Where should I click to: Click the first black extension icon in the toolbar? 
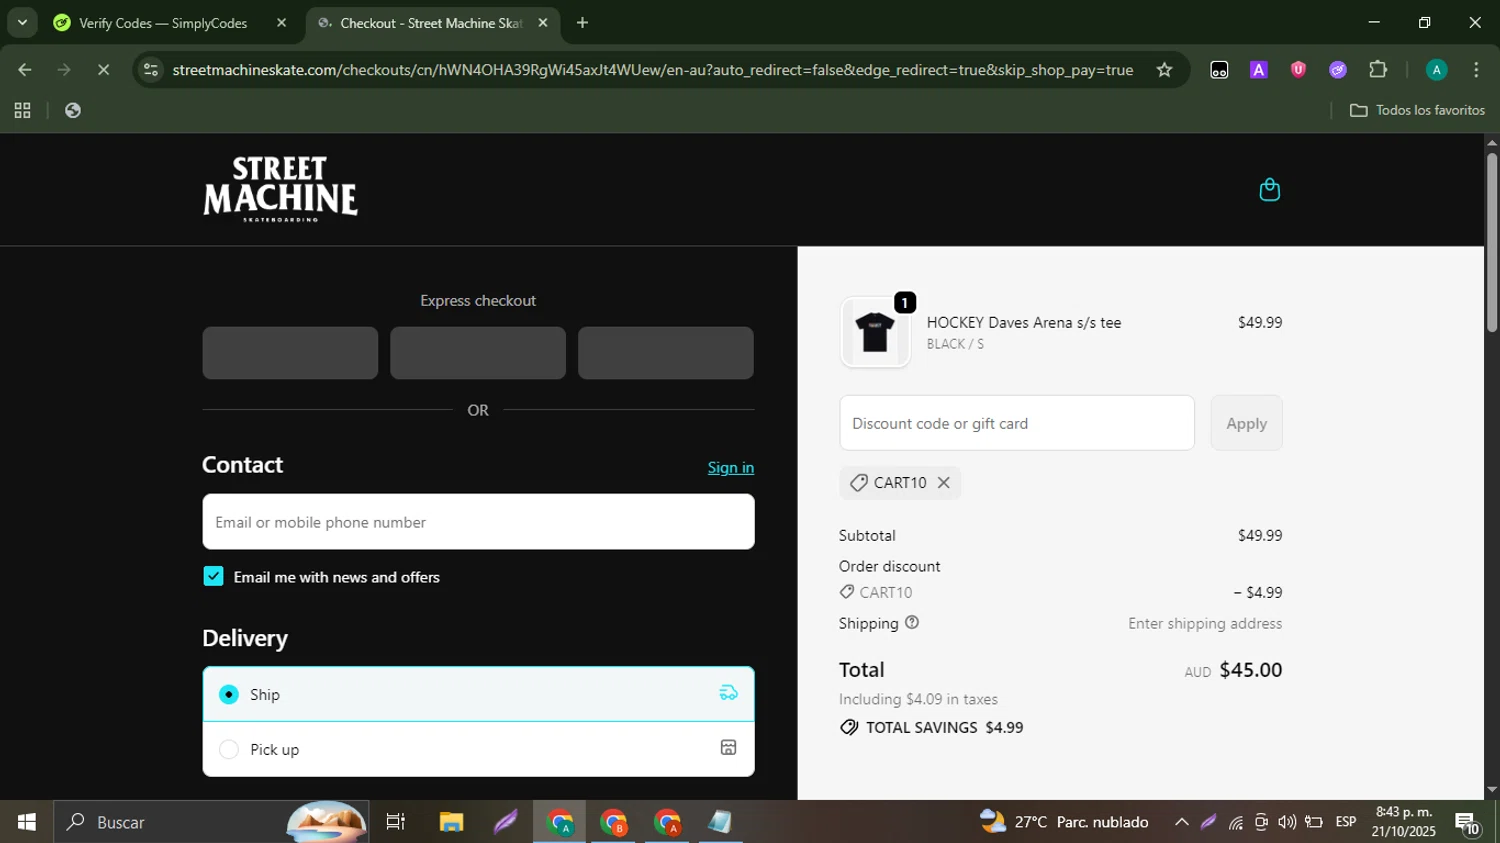pos(1219,69)
